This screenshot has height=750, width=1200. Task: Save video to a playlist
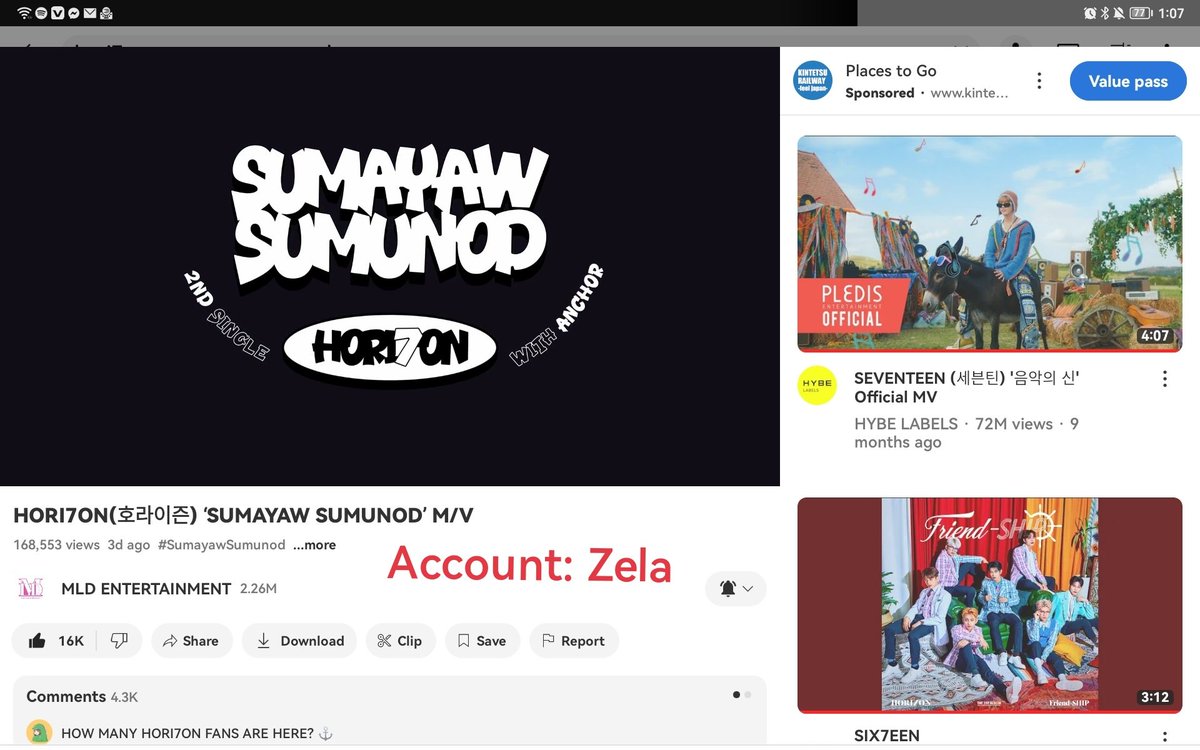[x=482, y=641]
